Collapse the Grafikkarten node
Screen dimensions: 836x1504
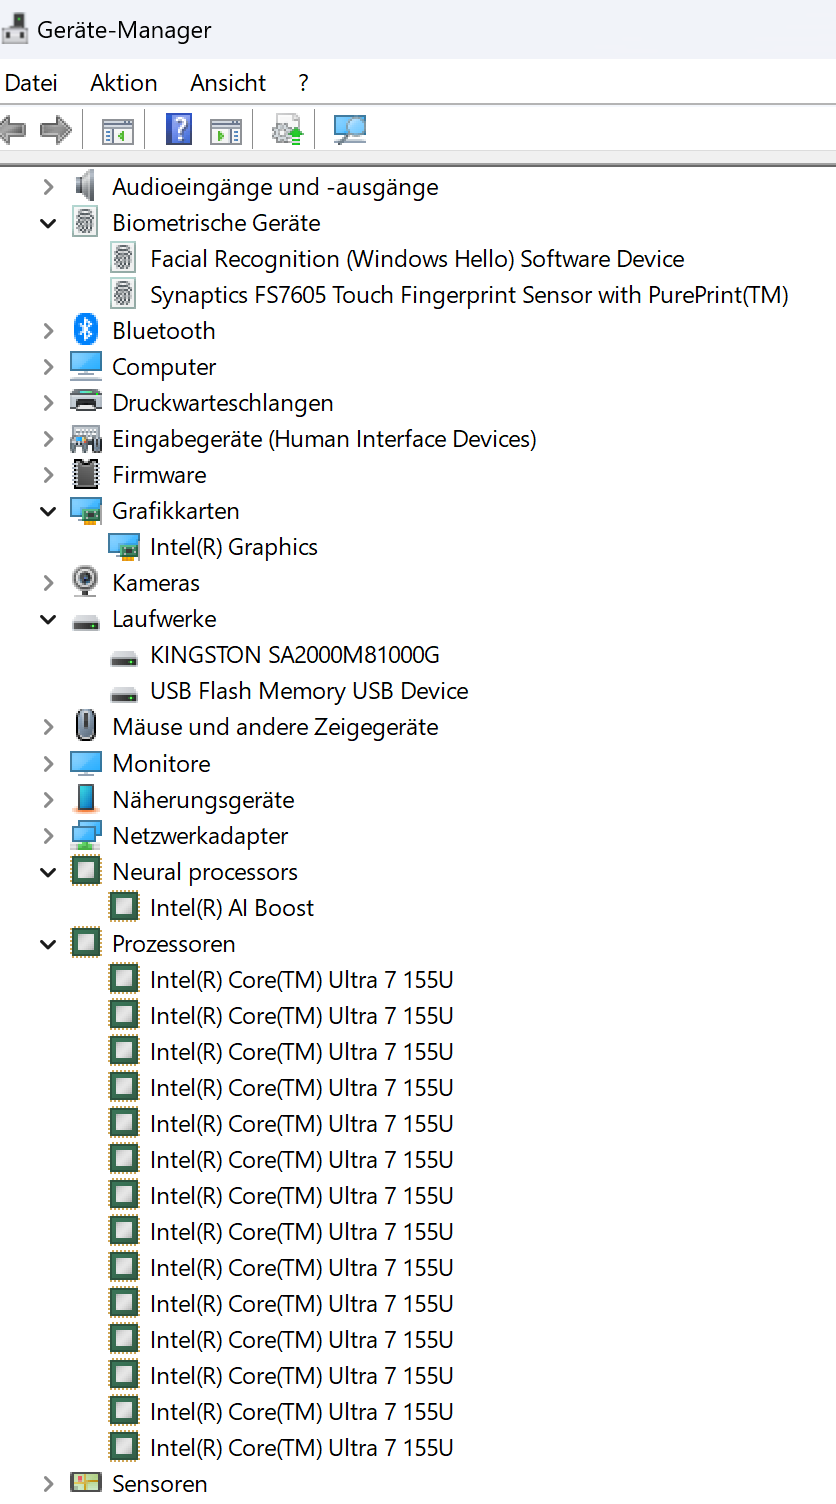(x=48, y=510)
